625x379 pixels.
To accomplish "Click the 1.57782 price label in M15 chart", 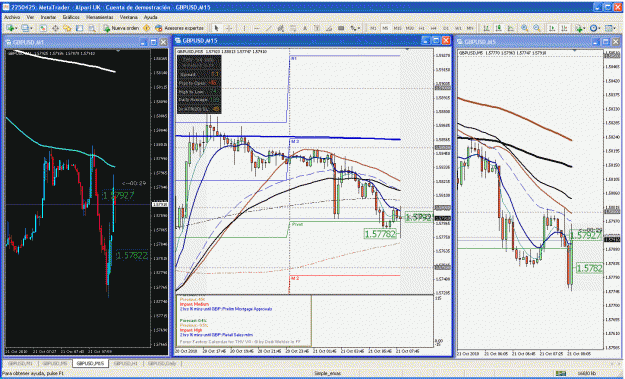I will (381, 234).
